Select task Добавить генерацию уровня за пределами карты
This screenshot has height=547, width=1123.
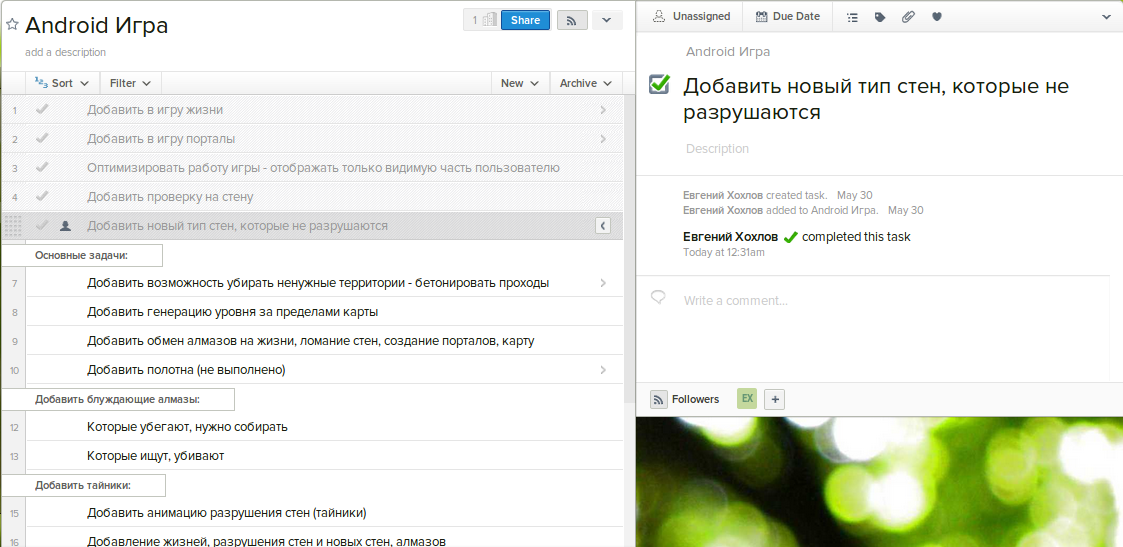[x=324, y=312]
